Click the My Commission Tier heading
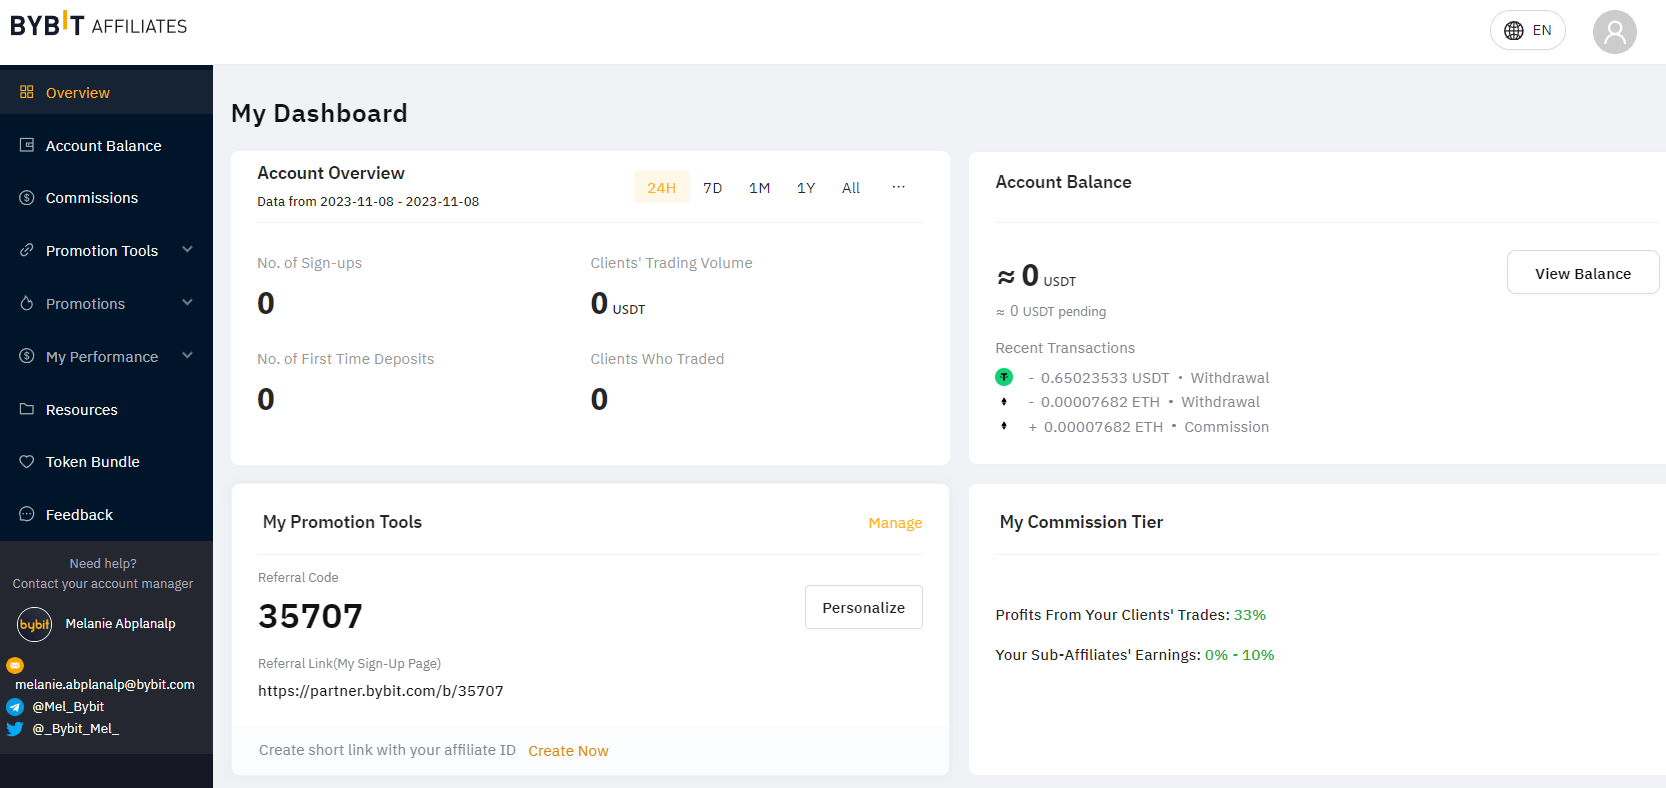The height and width of the screenshot is (788, 1666). pyautogui.click(x=1081, y=522)
